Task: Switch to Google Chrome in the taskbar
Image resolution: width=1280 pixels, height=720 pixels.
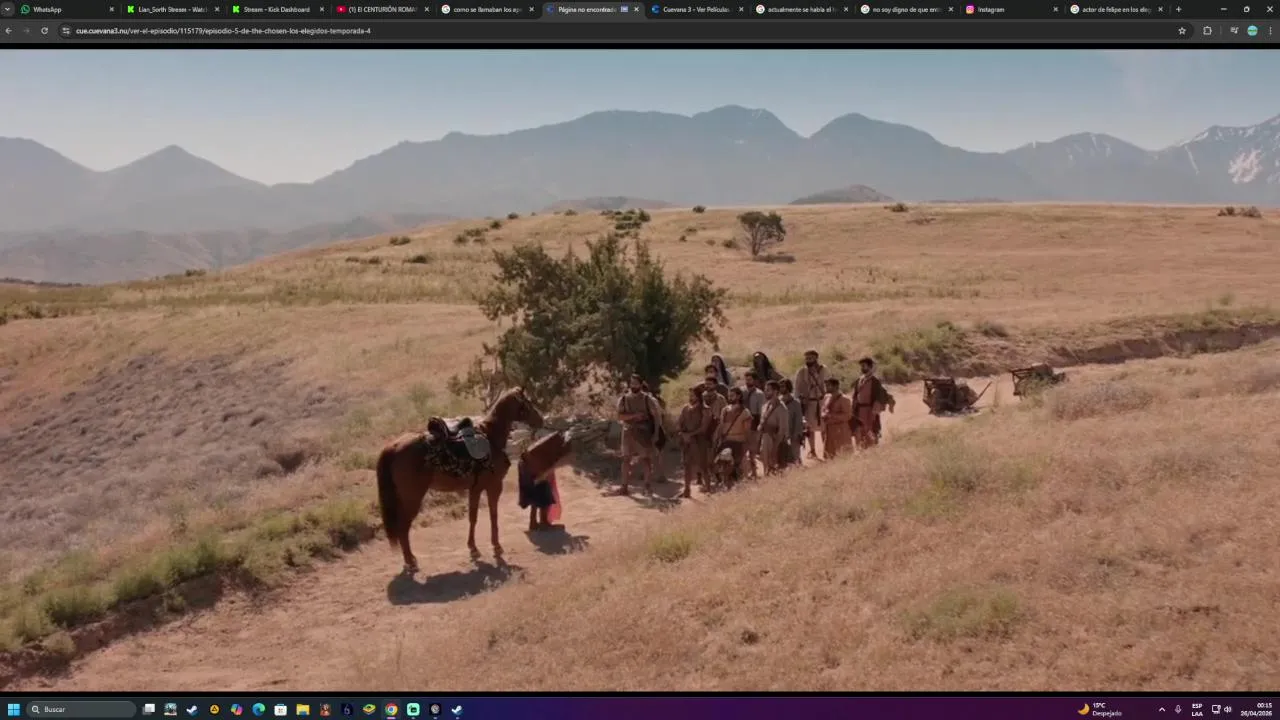Action: (391, 709)
